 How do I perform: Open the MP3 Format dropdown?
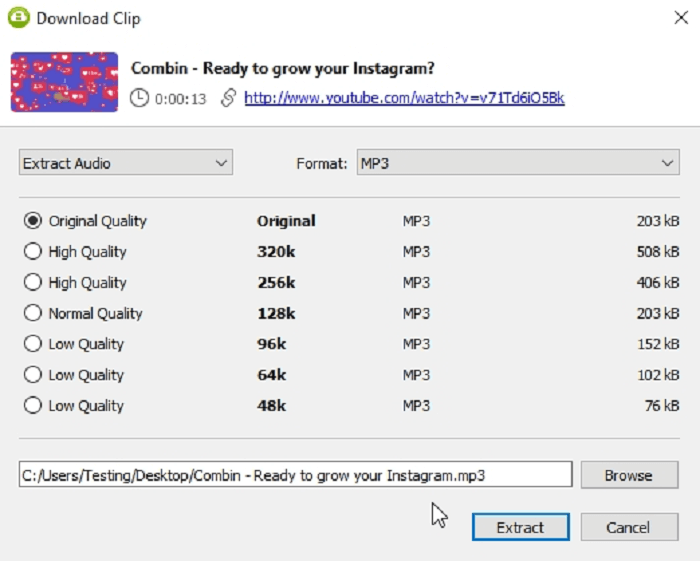517,163
